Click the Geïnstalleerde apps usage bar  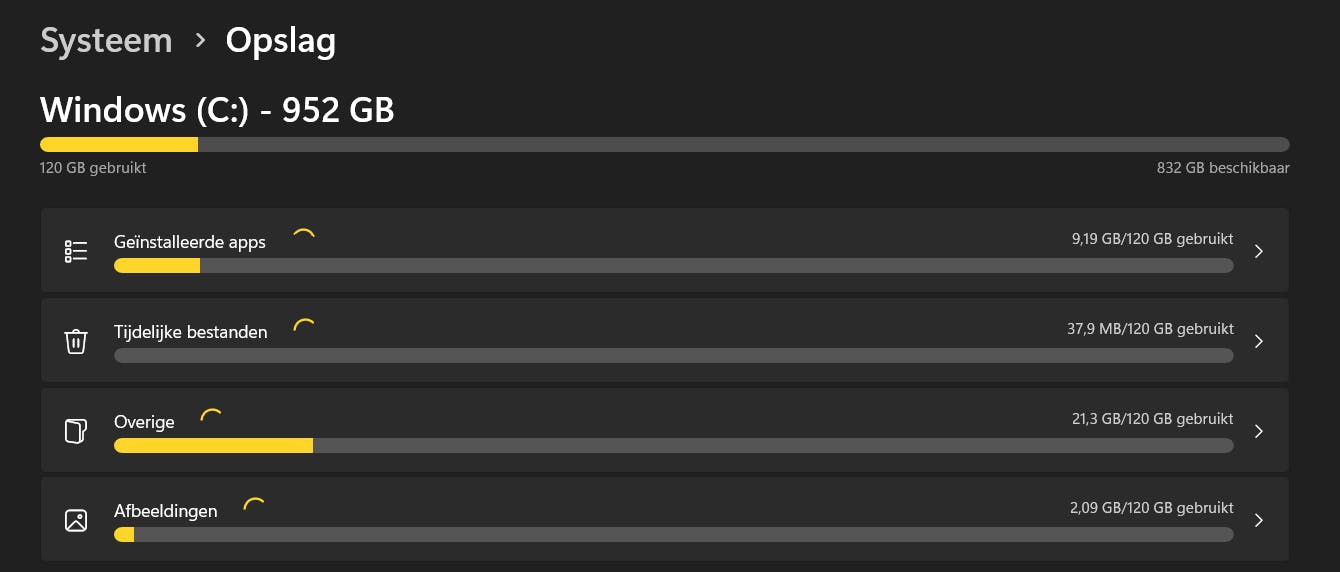point(673,265)
